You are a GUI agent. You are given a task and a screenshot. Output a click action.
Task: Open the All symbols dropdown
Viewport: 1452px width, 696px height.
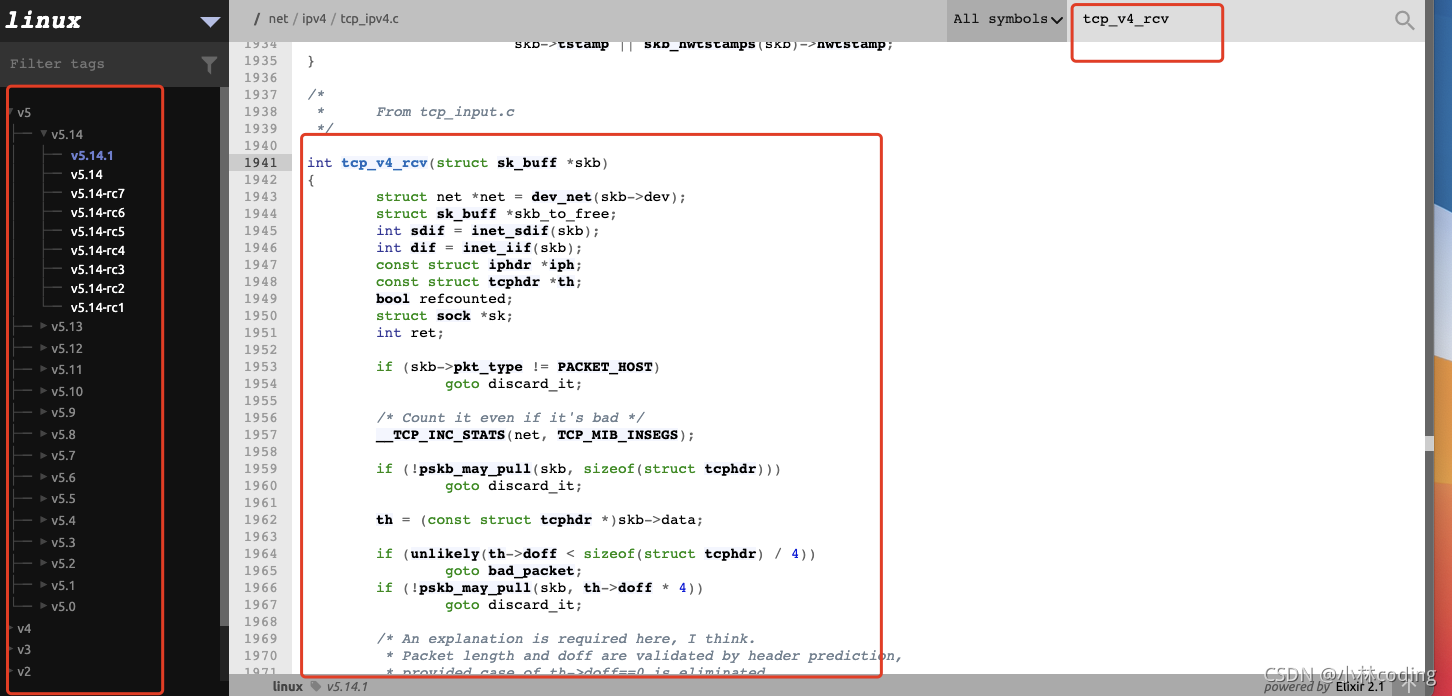(x=1007, y=19)
